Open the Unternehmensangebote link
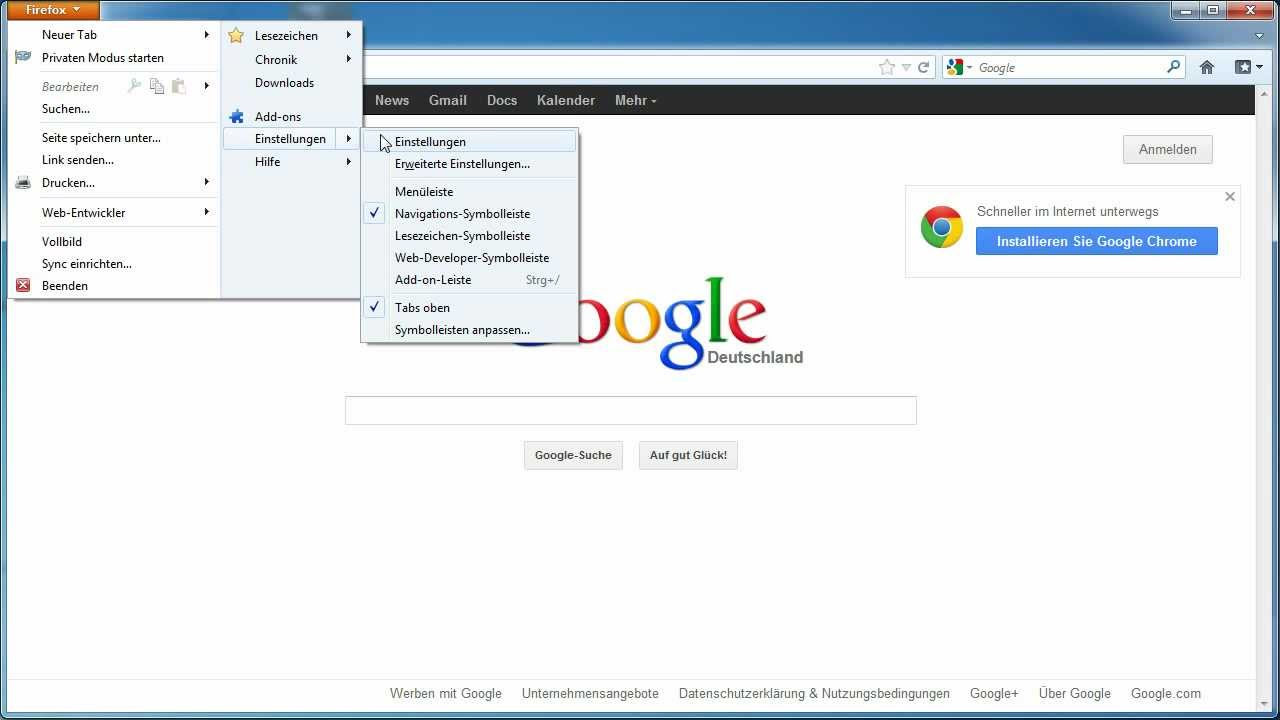This screenshot has height=720, width=1280. pyautogui.click(x=590, y=693)
